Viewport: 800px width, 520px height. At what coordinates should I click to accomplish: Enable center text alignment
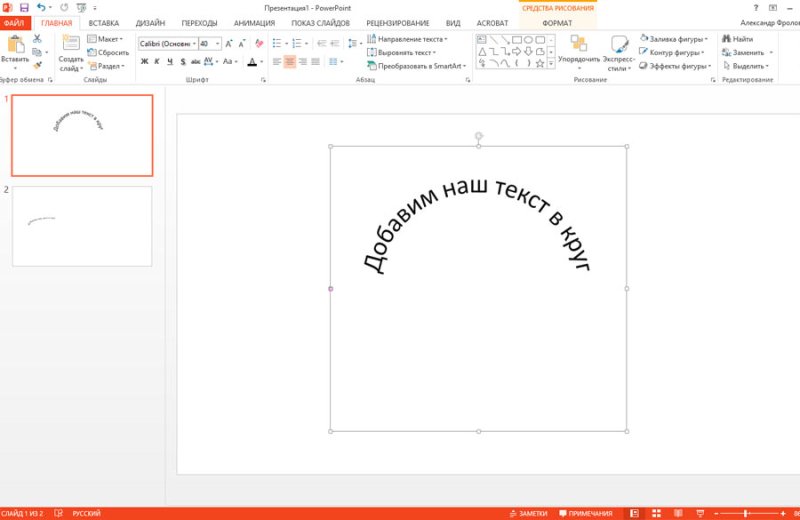click(290, 62)
